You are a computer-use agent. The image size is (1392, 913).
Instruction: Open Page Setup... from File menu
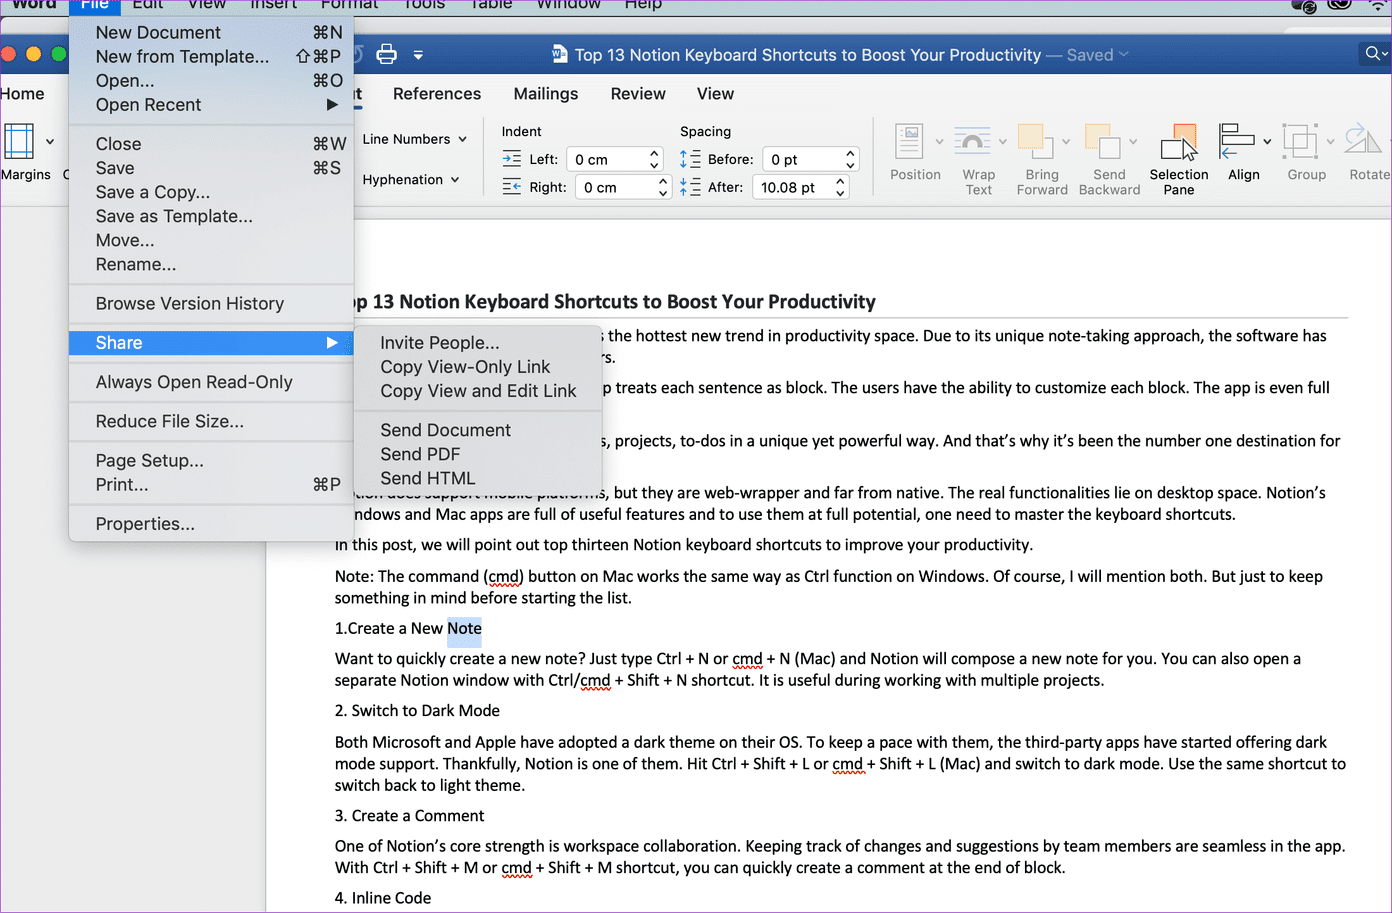tap(211, 460)
